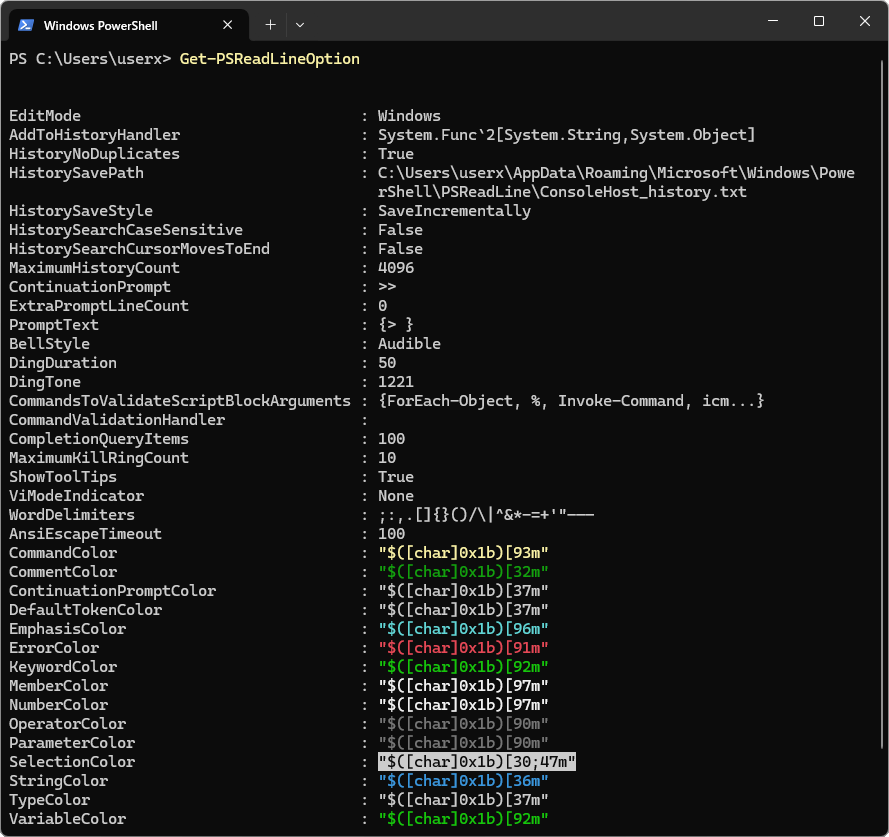Click the highlighted SelectionColor value

tap(476, 762)
